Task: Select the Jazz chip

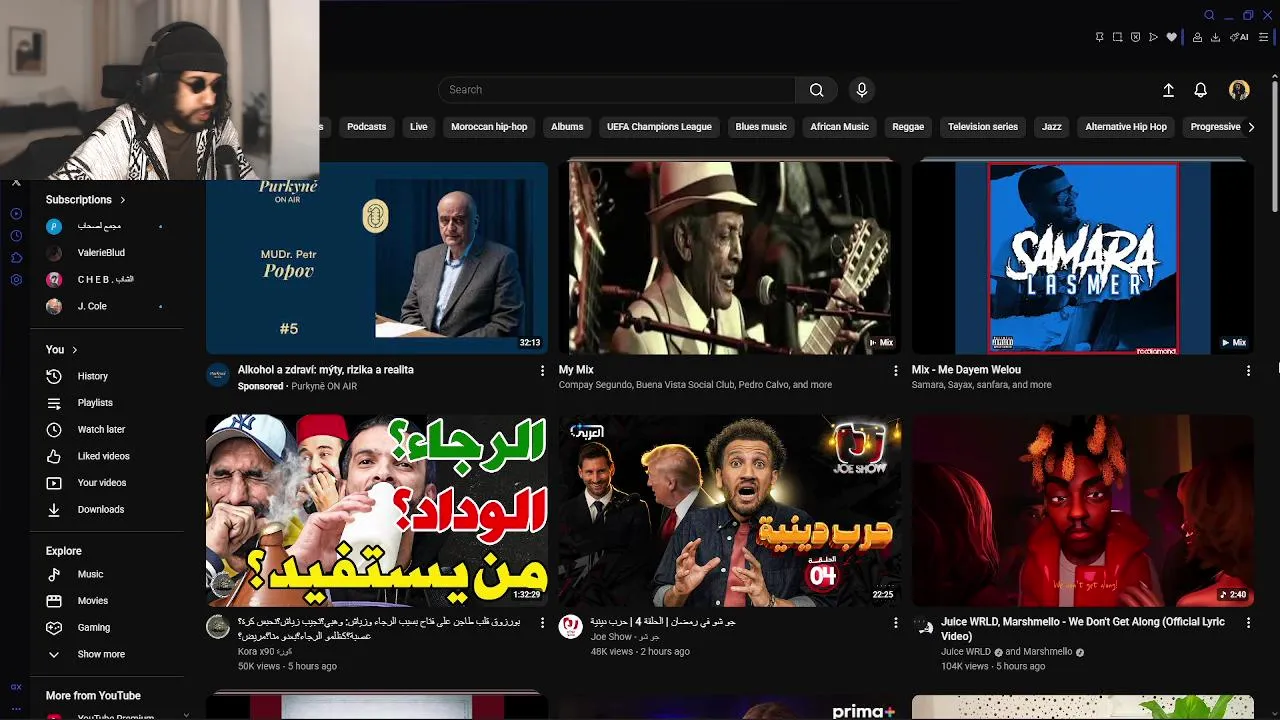Action: click(1052, 127)
